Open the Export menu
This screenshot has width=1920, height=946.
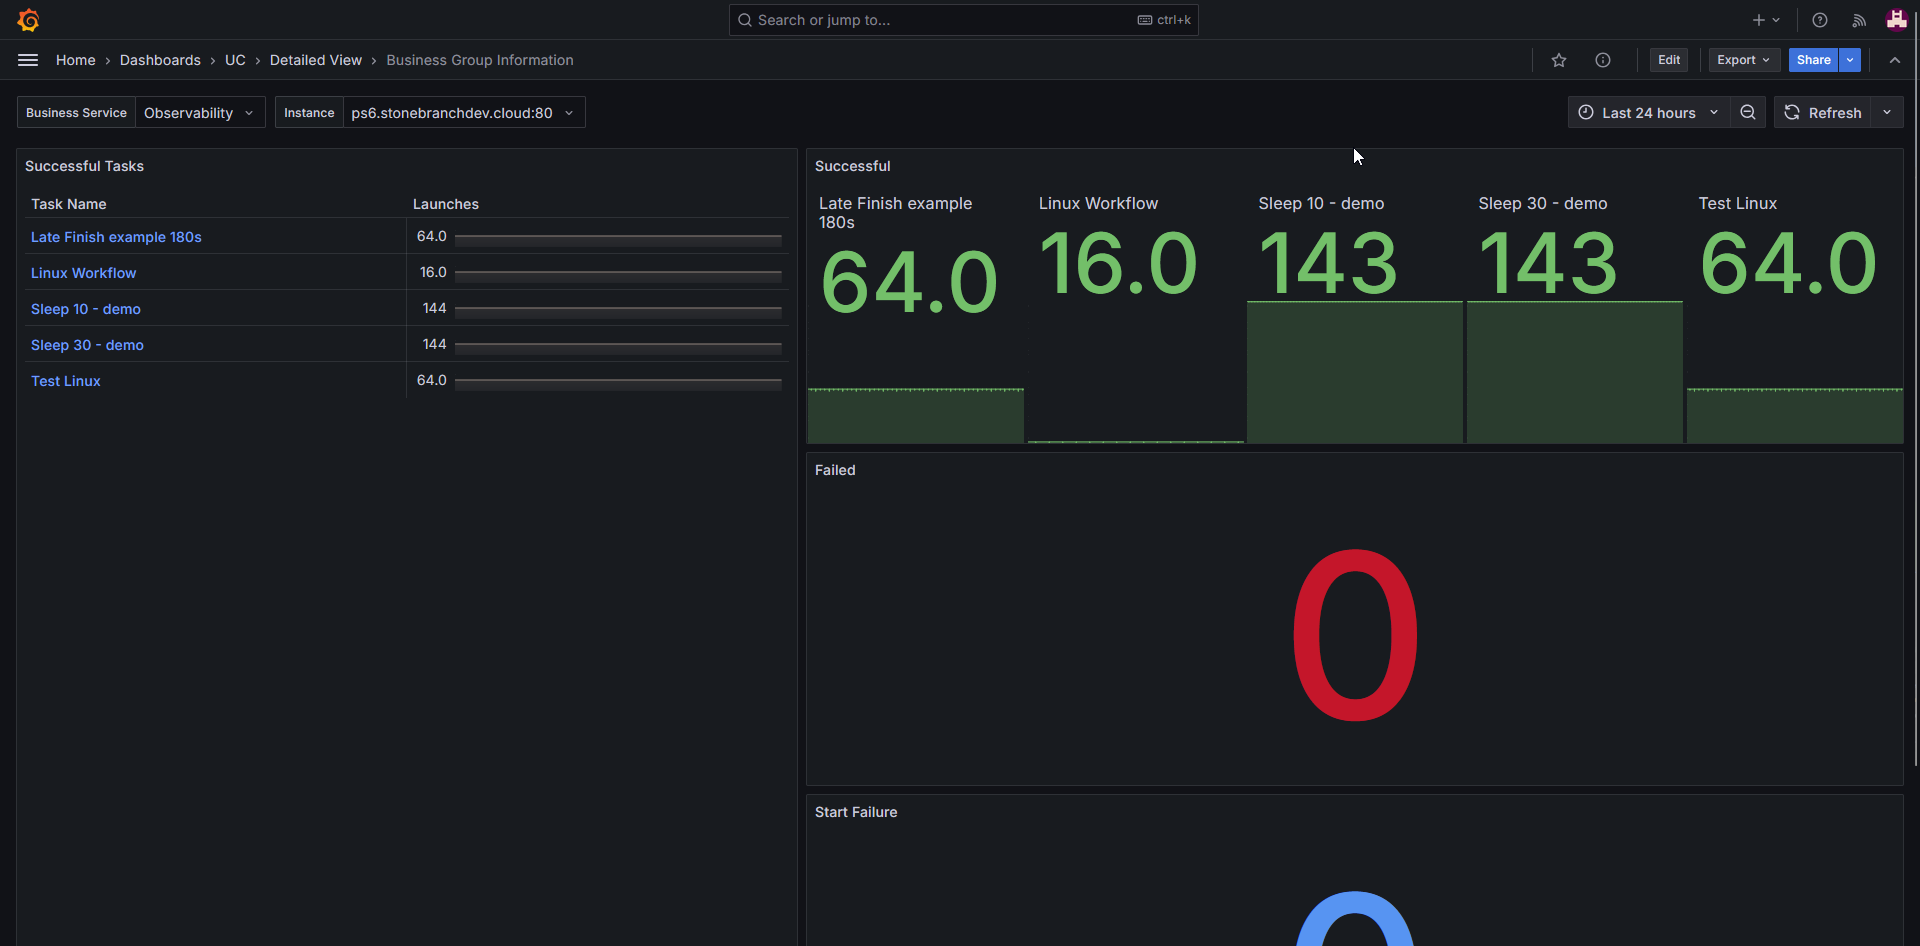[1743, 60]
